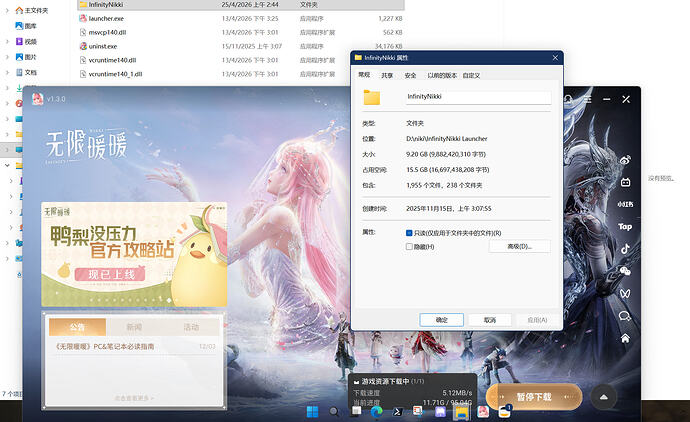The image size is (690, 422).
Task: Expand the 主文件夹 tree node chevron
Action: pos(7,10)
